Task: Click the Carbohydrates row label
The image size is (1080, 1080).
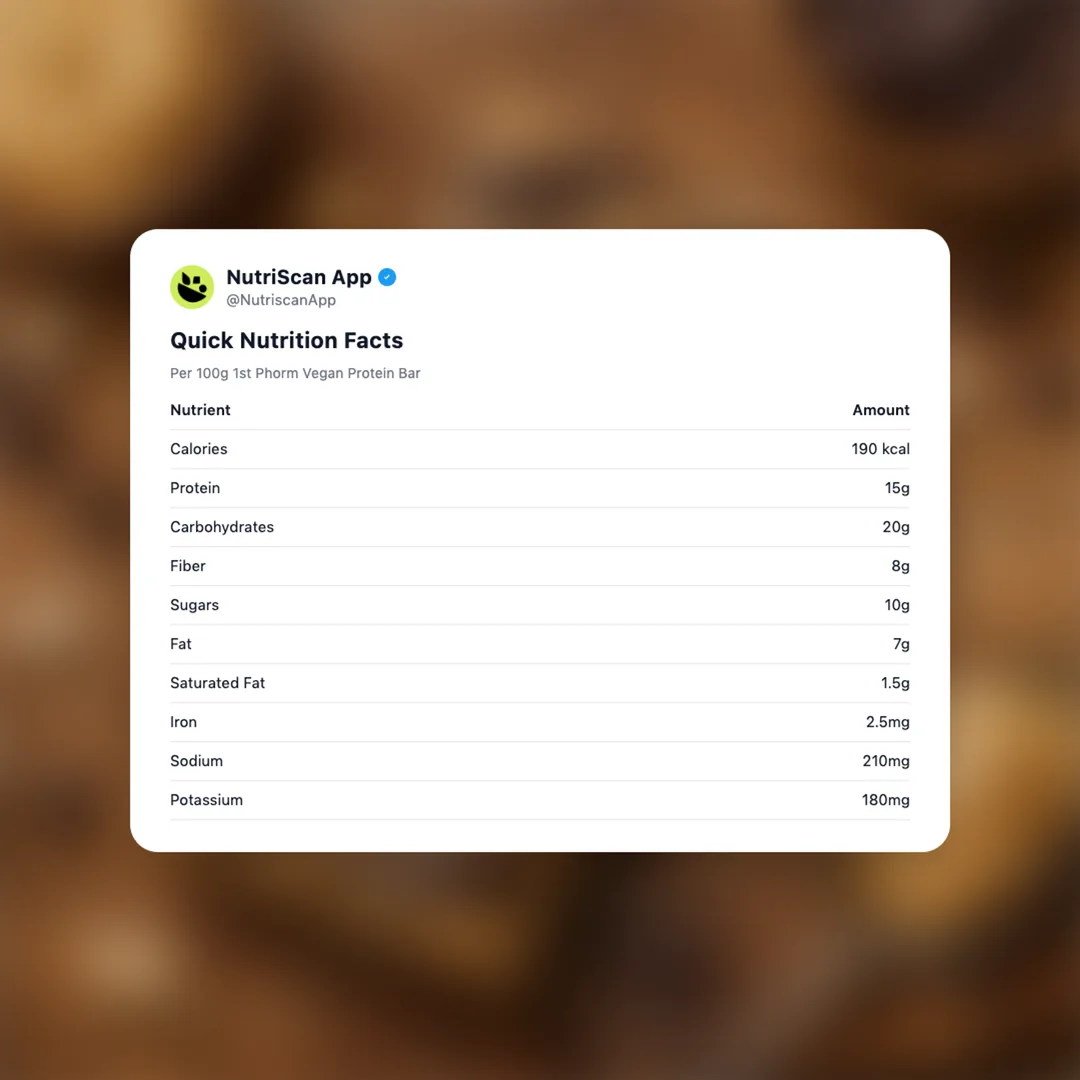Action: coord(222,527)
